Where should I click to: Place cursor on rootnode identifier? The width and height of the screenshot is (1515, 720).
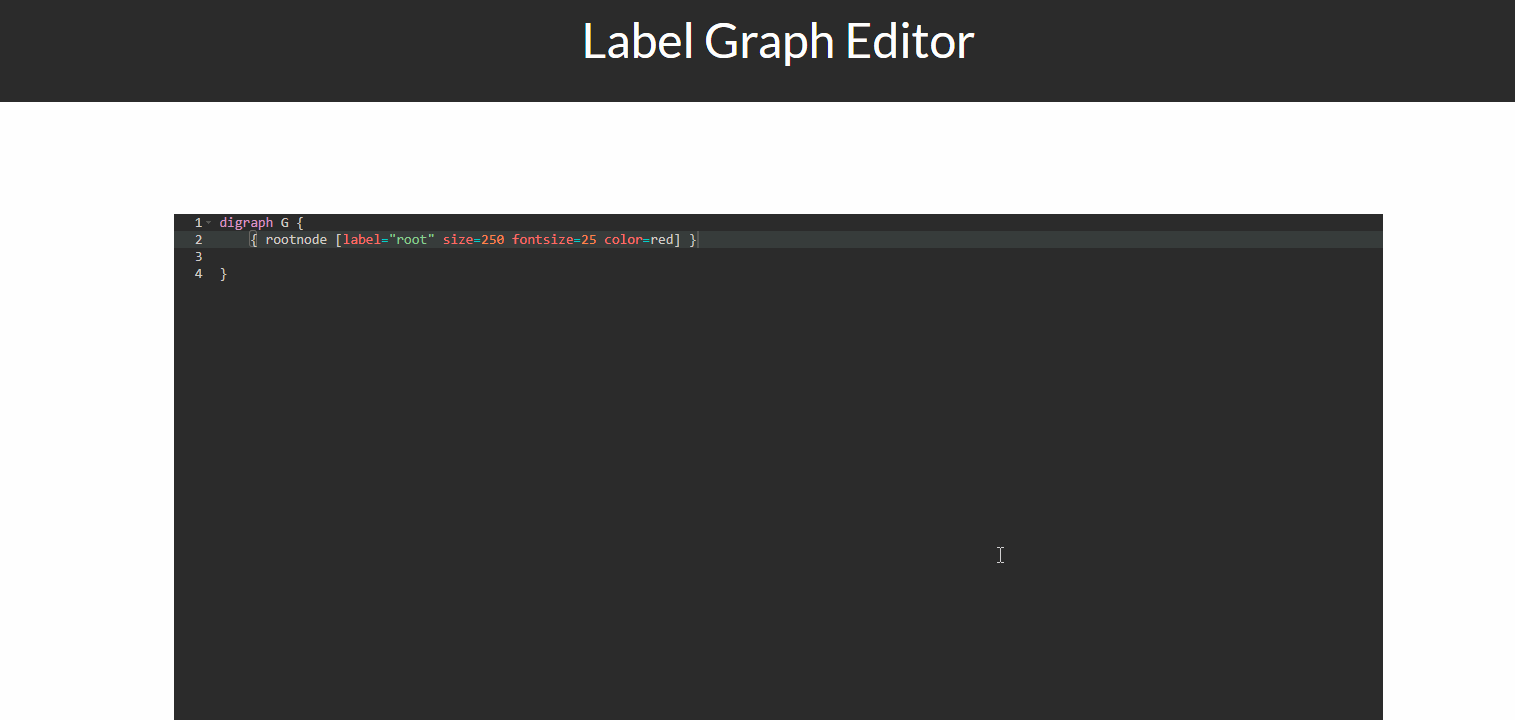click(x=295, y=239)
